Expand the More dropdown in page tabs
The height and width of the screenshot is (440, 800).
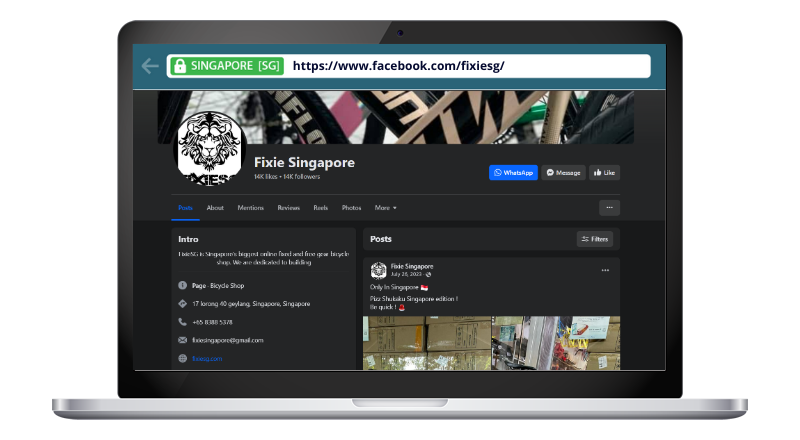(x=385, y=208)
